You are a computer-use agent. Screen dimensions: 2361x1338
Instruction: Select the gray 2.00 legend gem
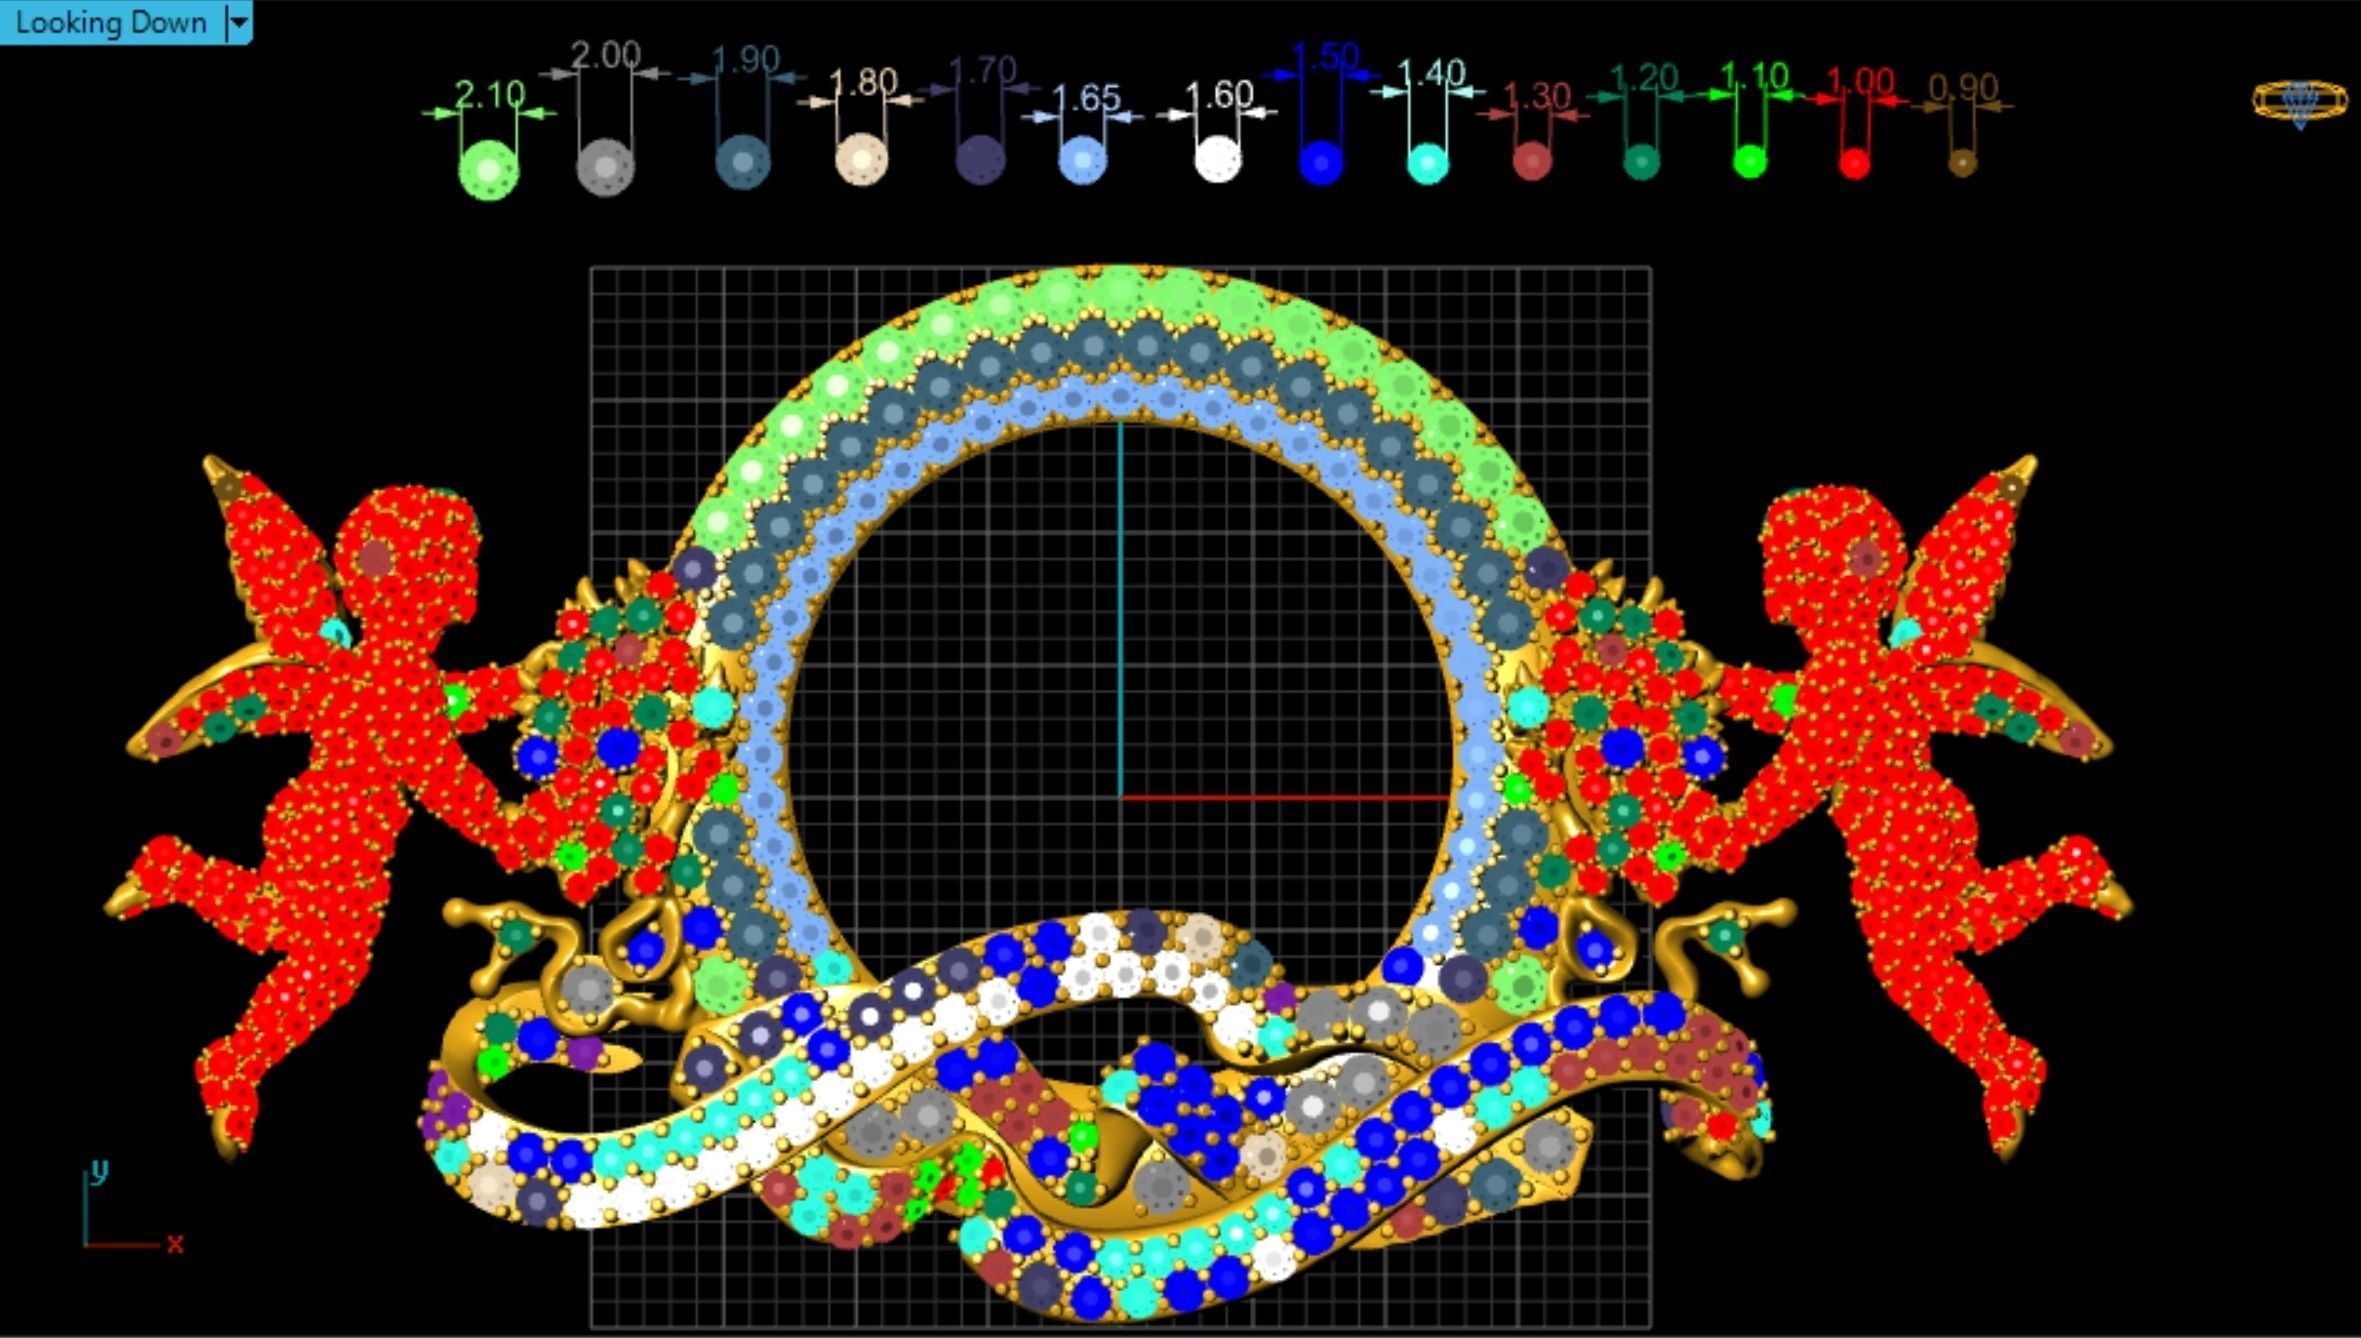605,165
